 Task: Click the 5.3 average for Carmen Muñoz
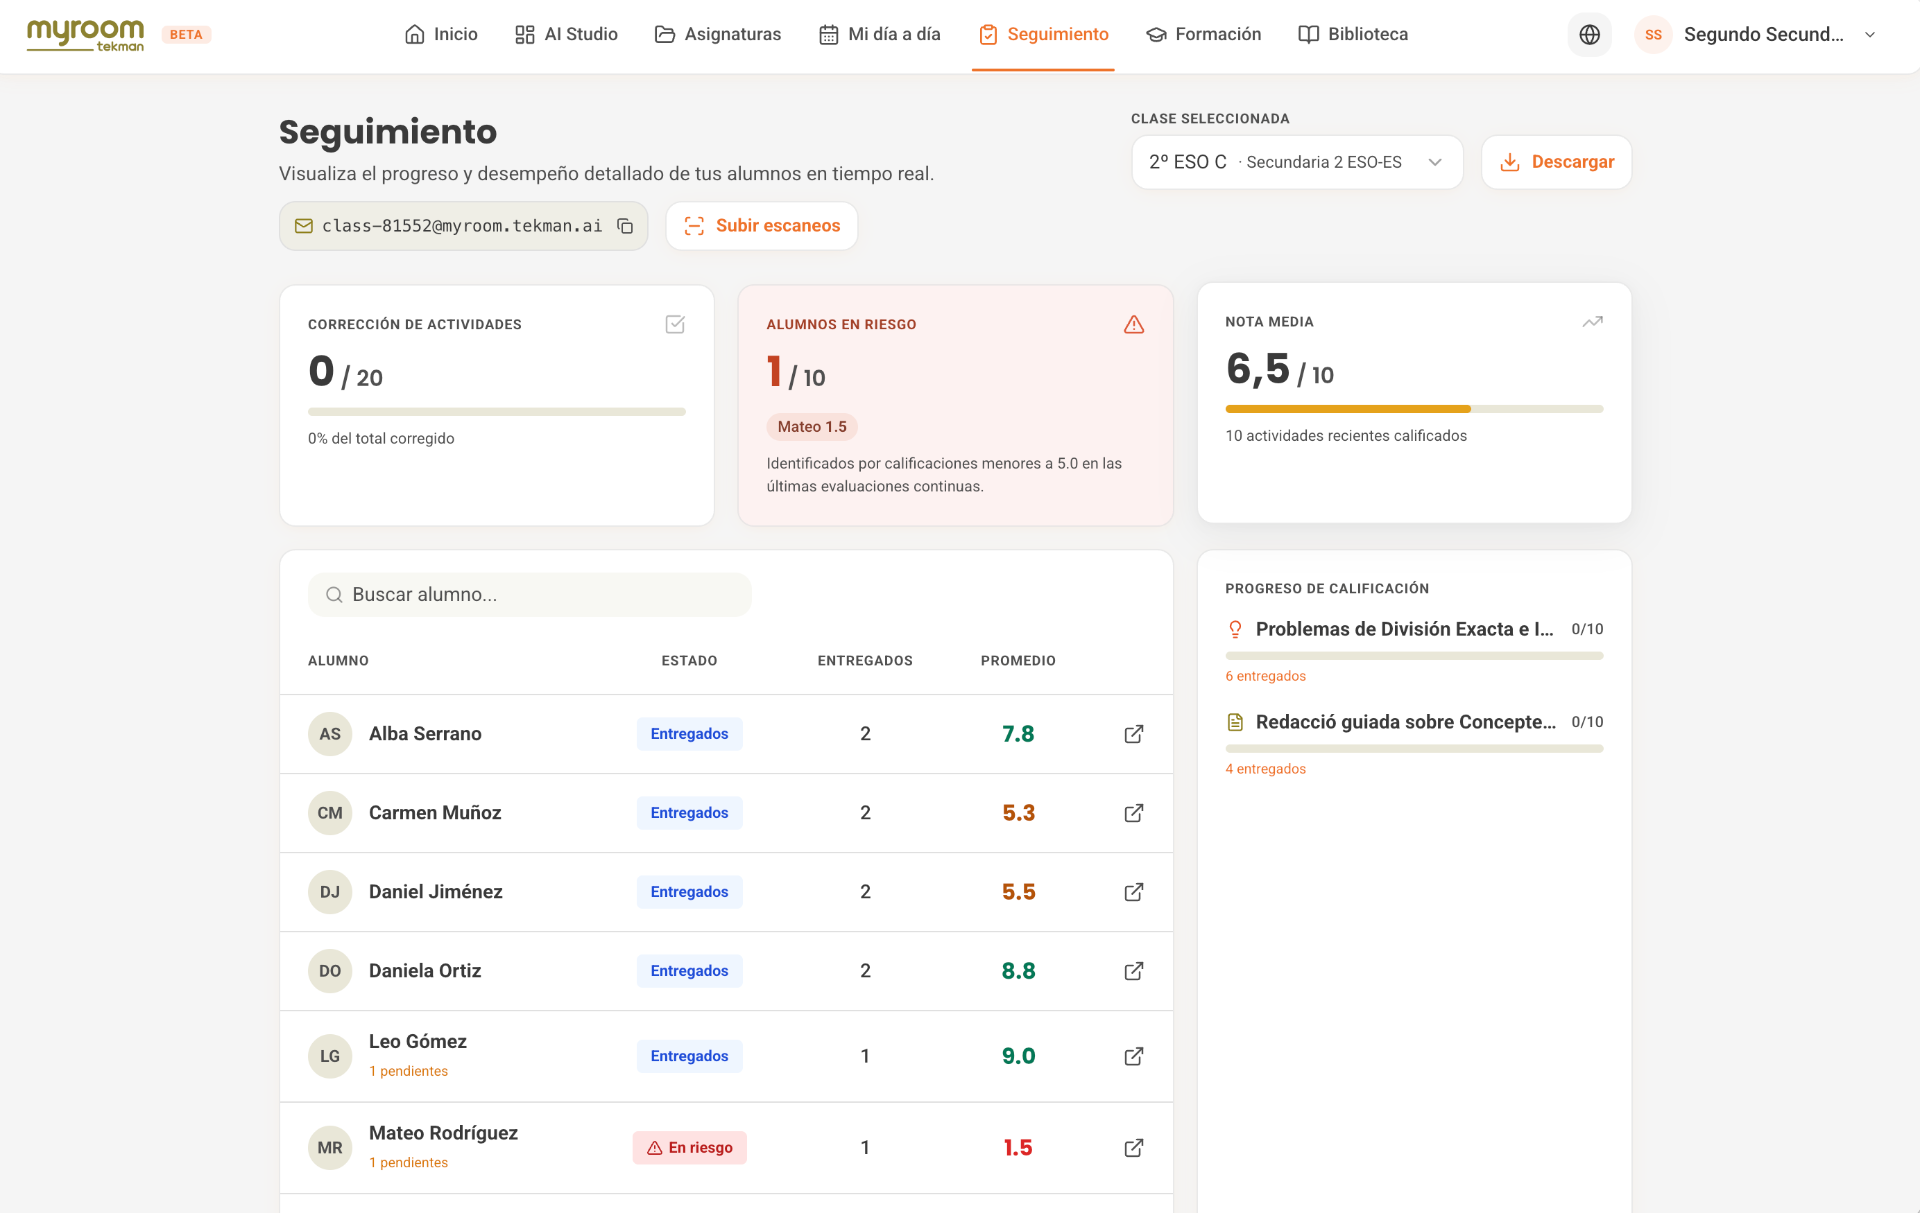(1018, 813)
